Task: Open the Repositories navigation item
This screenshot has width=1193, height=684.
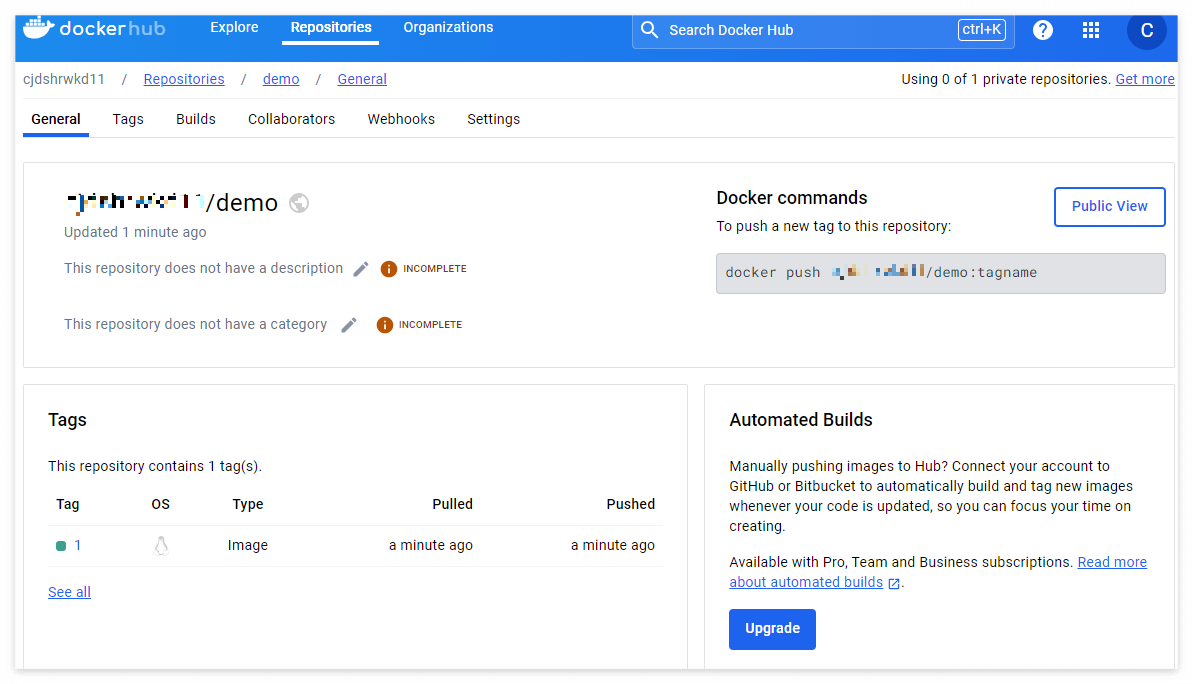Action: pos(331,27)
